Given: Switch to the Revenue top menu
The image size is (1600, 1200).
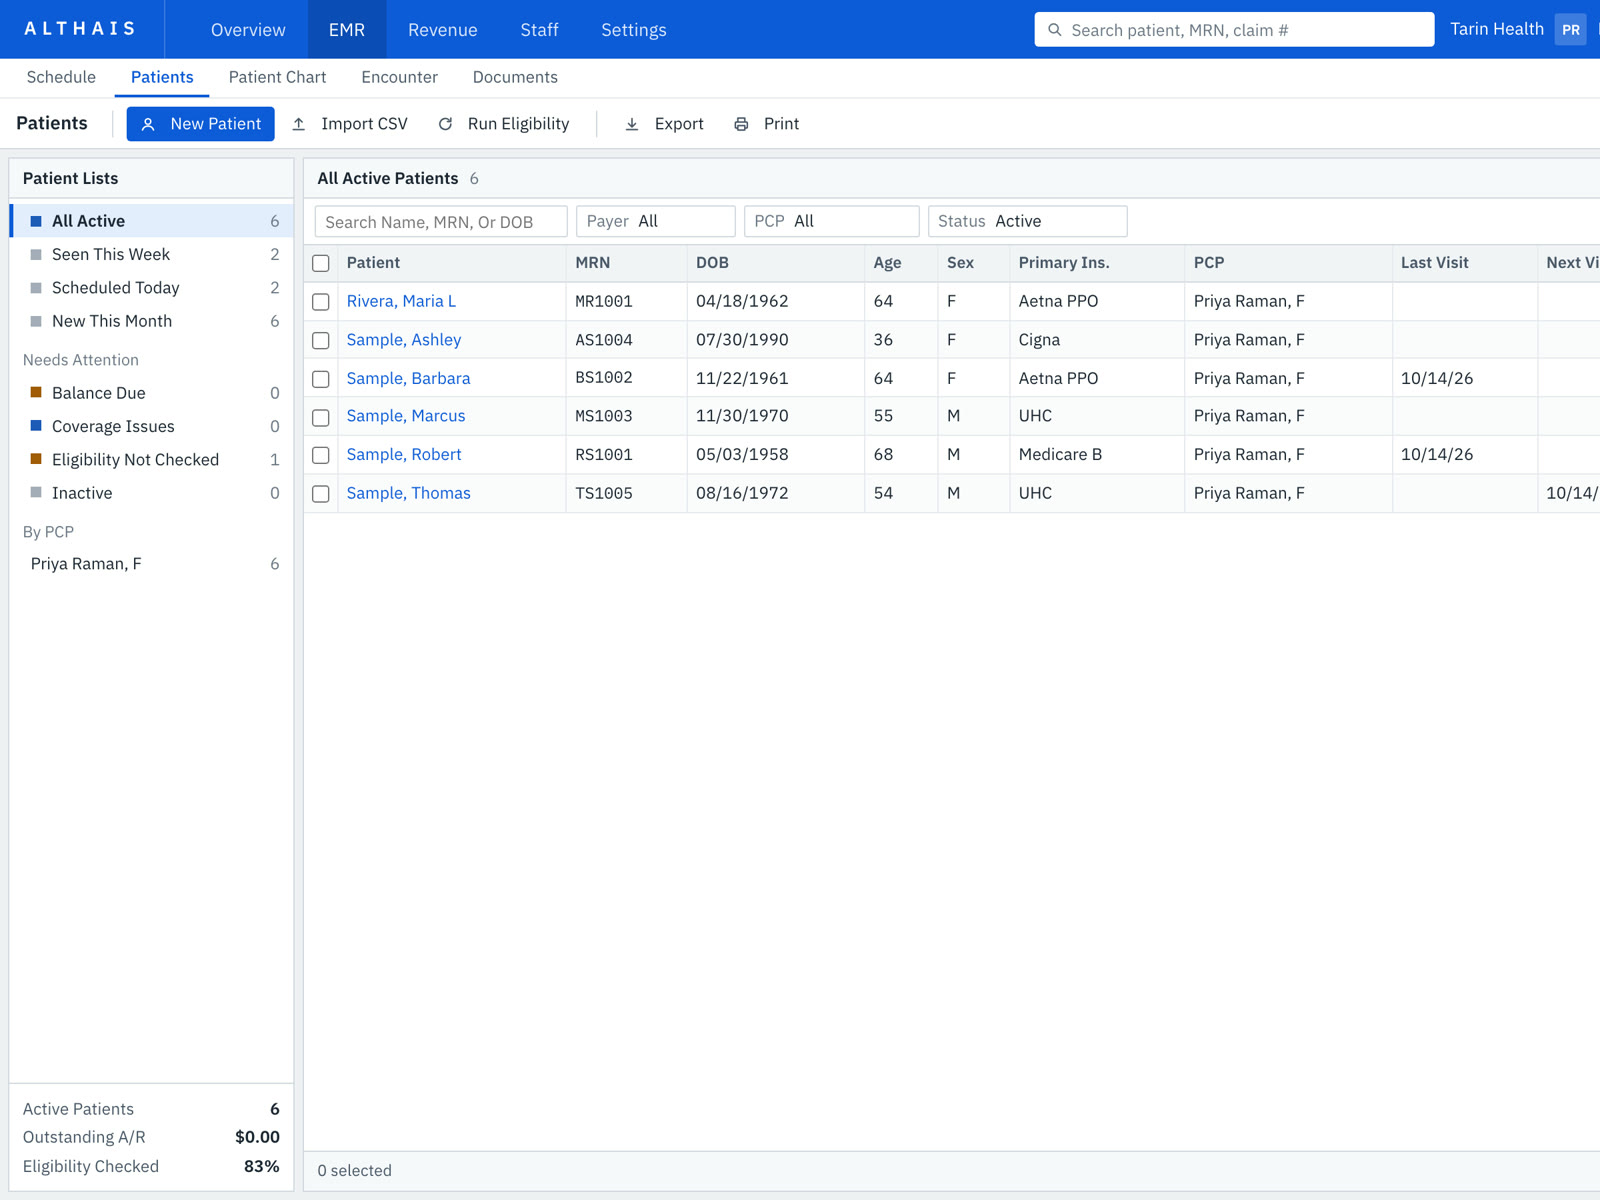Looking at the screenshot, I should [442, 30].
